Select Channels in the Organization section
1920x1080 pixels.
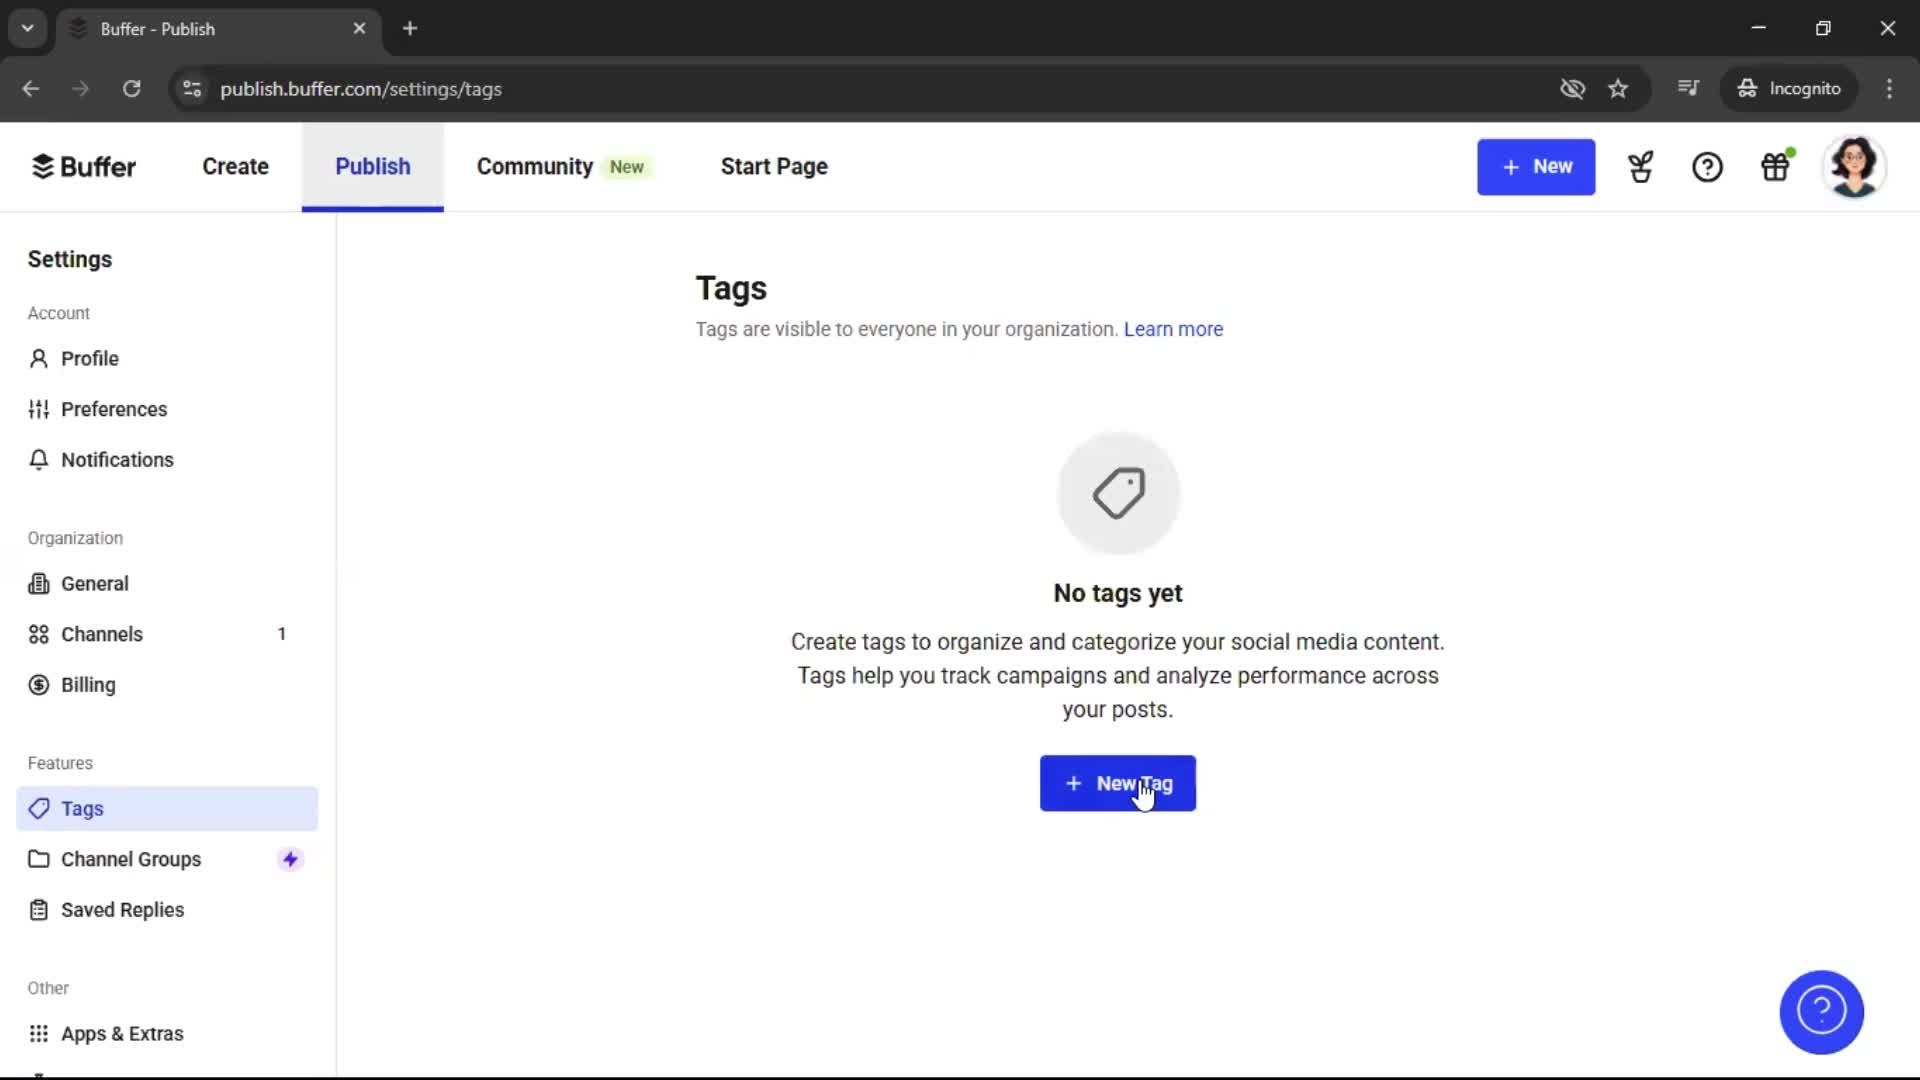100,634
